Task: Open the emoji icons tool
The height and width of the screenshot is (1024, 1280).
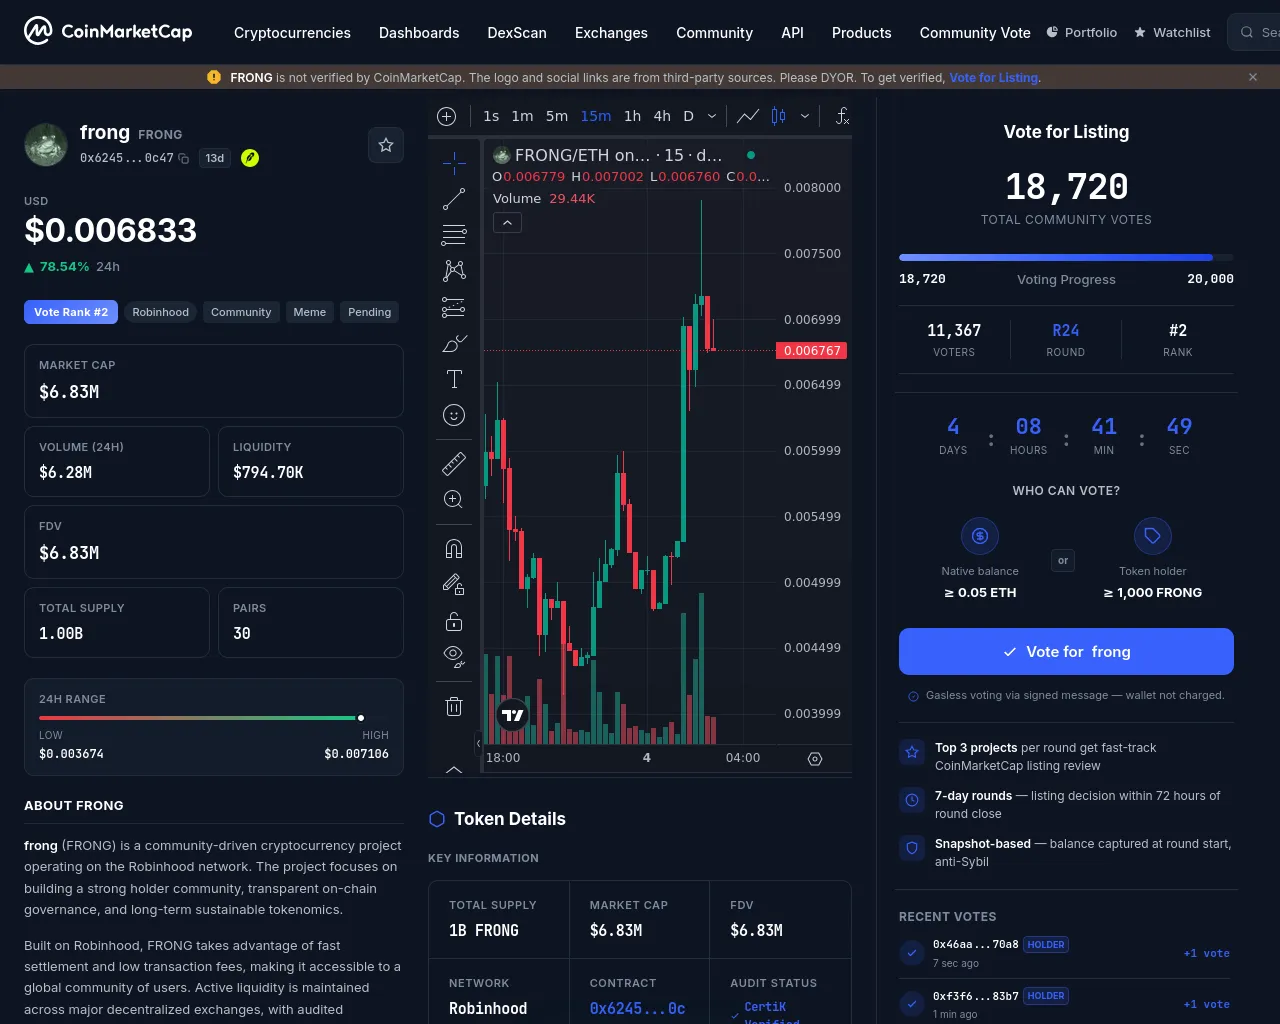Action: [x=454, y=415]
